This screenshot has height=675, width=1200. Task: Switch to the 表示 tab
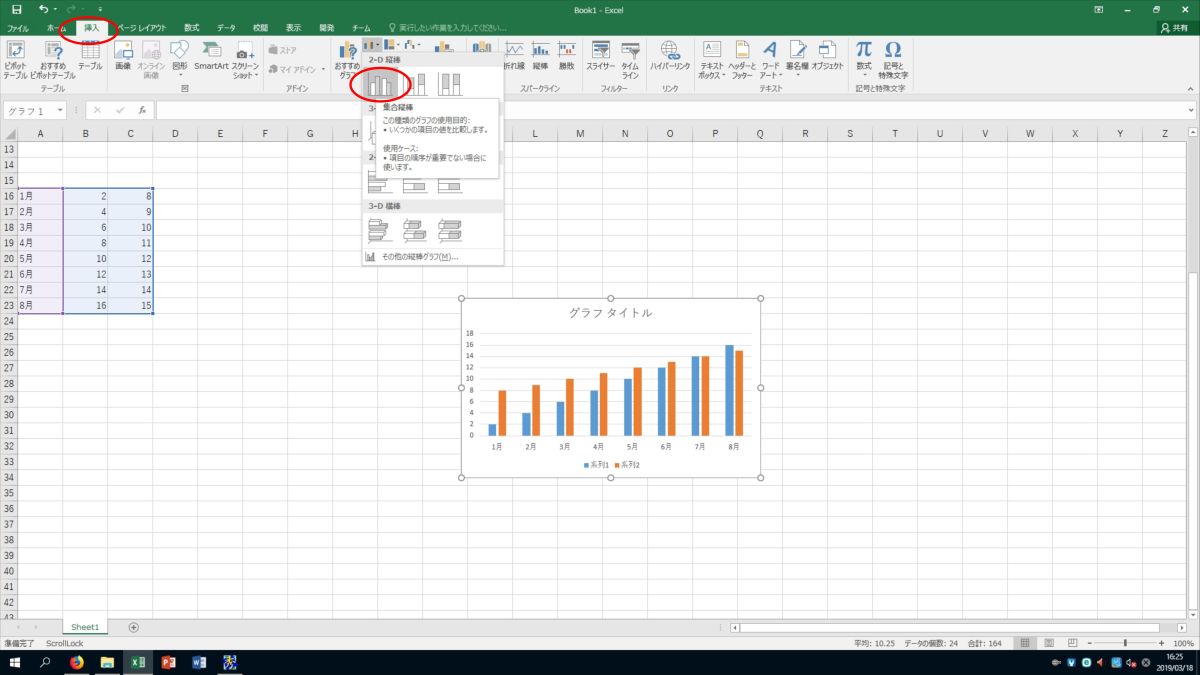(x=293, y=29)
